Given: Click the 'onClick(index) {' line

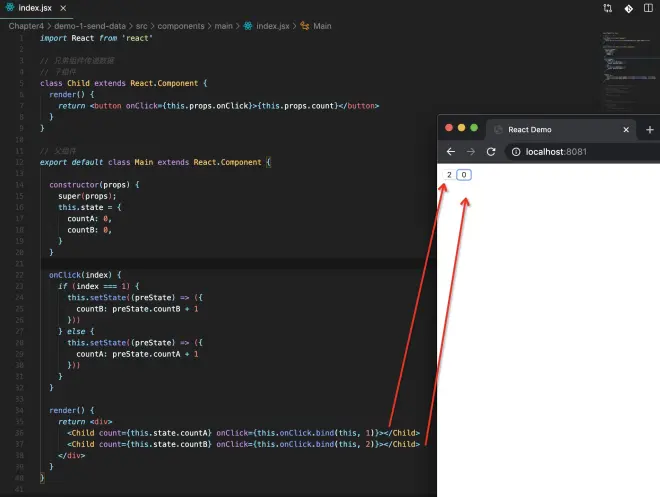Looking at the screenshot, I should (85, 275).
